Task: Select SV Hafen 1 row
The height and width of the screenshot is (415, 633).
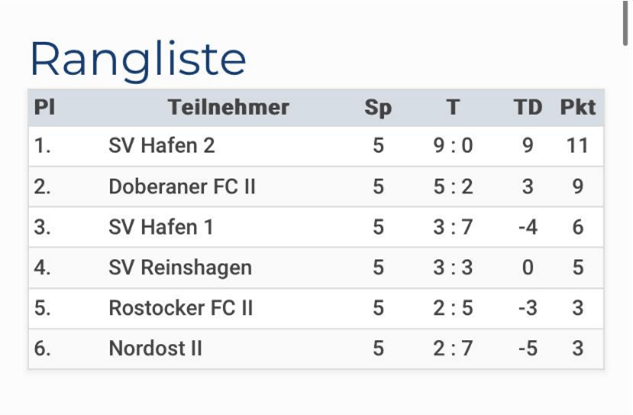Action: tap(316, 227)
